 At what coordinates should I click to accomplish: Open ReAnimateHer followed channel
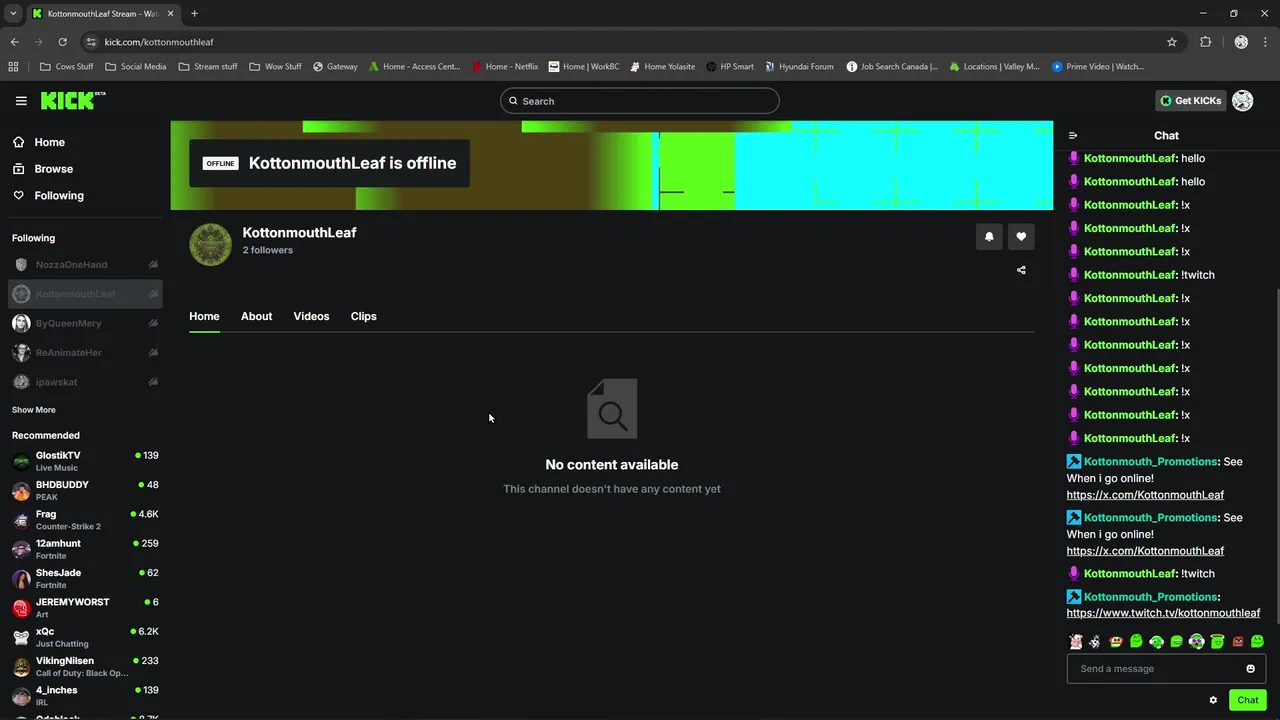pyautogui.click(x=85, y=353)
